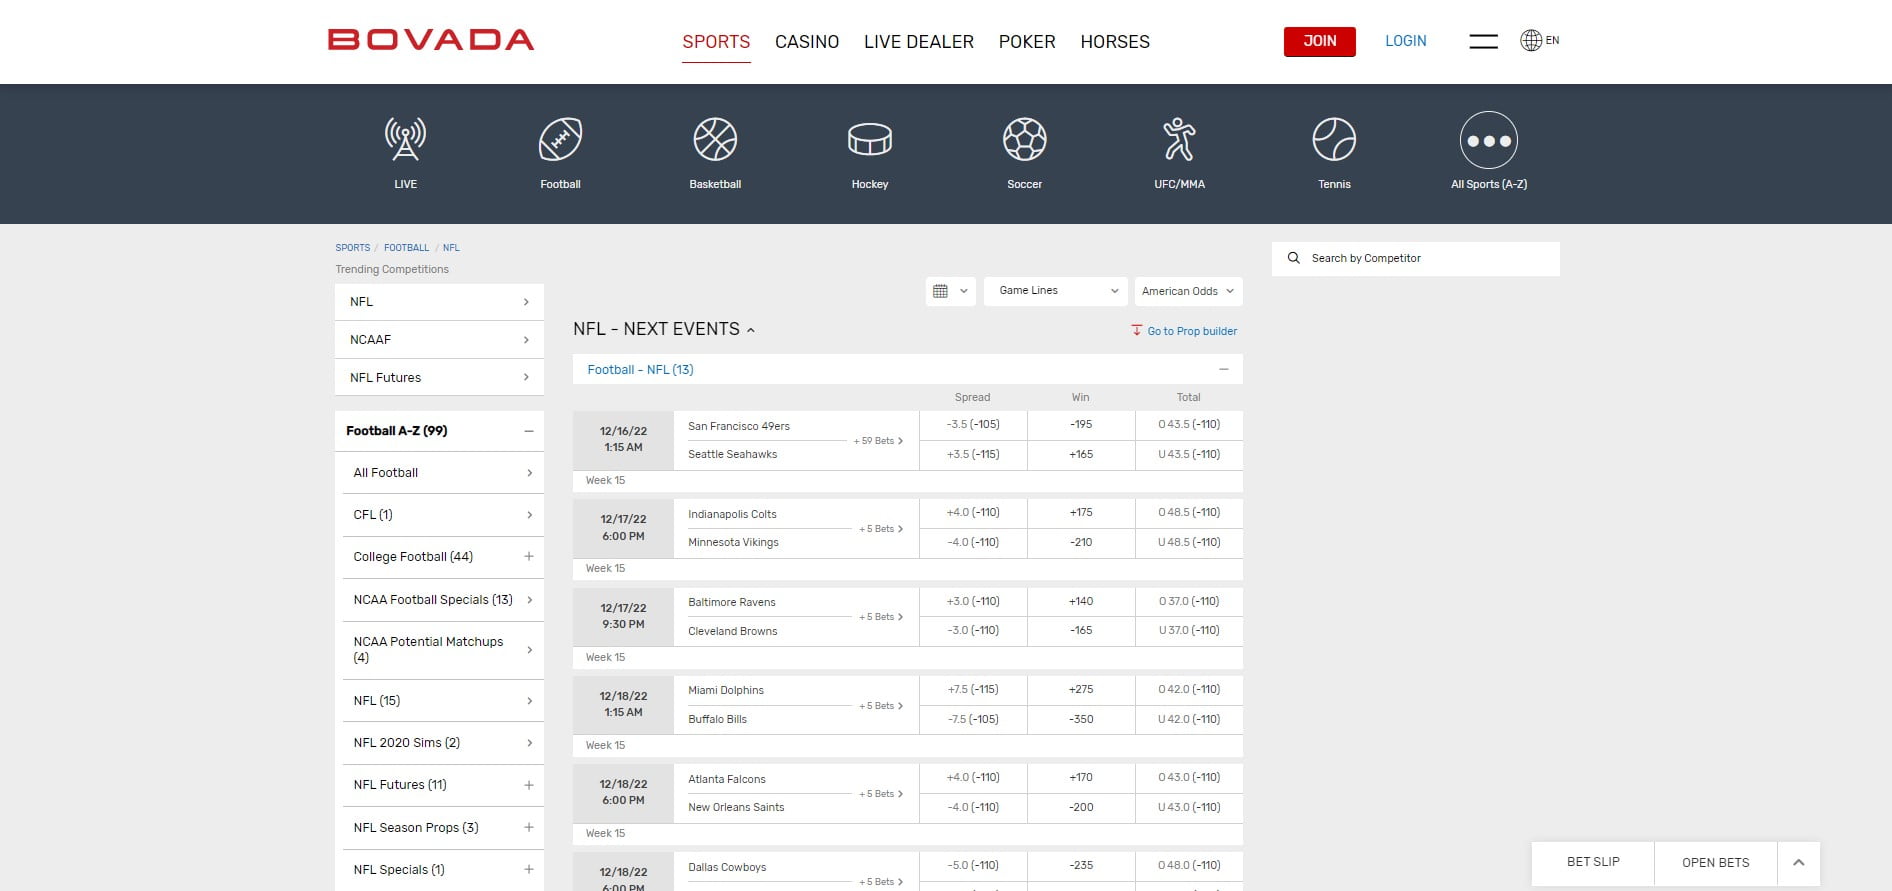Click the Prop builder download-arrow icon
1892x891 pixels.
coord(1136,330)
